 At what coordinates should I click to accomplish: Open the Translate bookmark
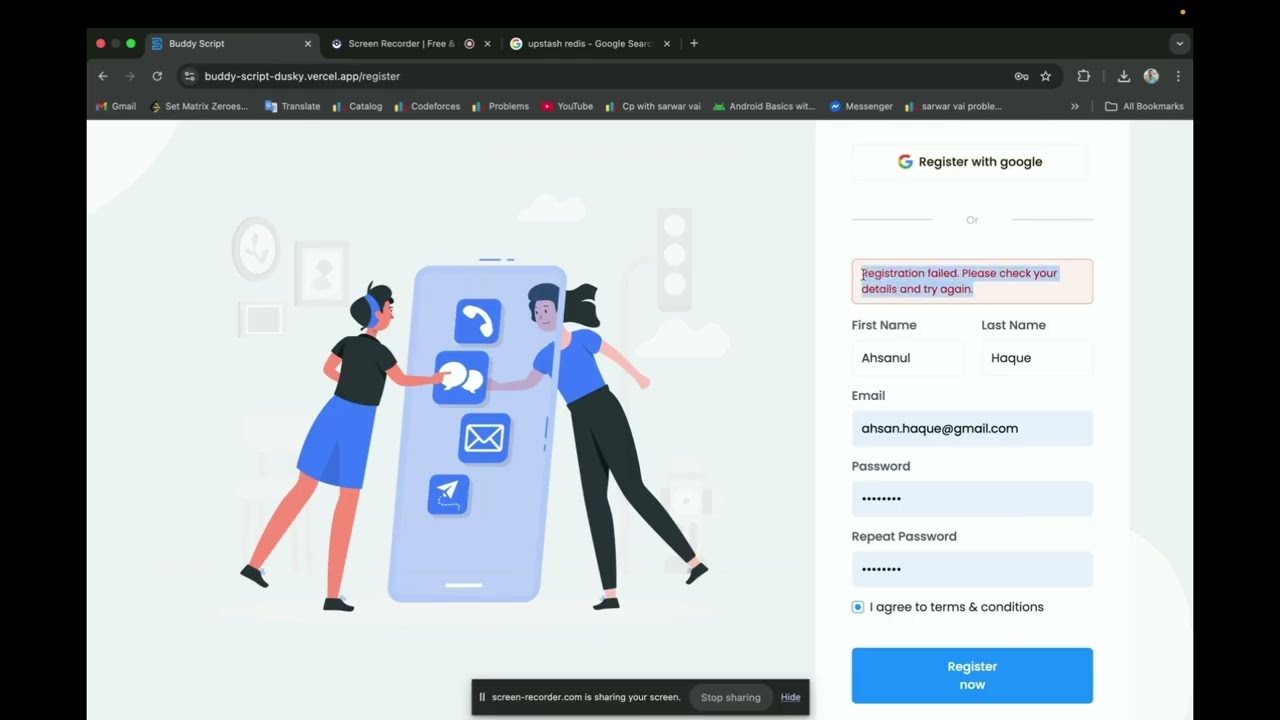click(292, 106)
